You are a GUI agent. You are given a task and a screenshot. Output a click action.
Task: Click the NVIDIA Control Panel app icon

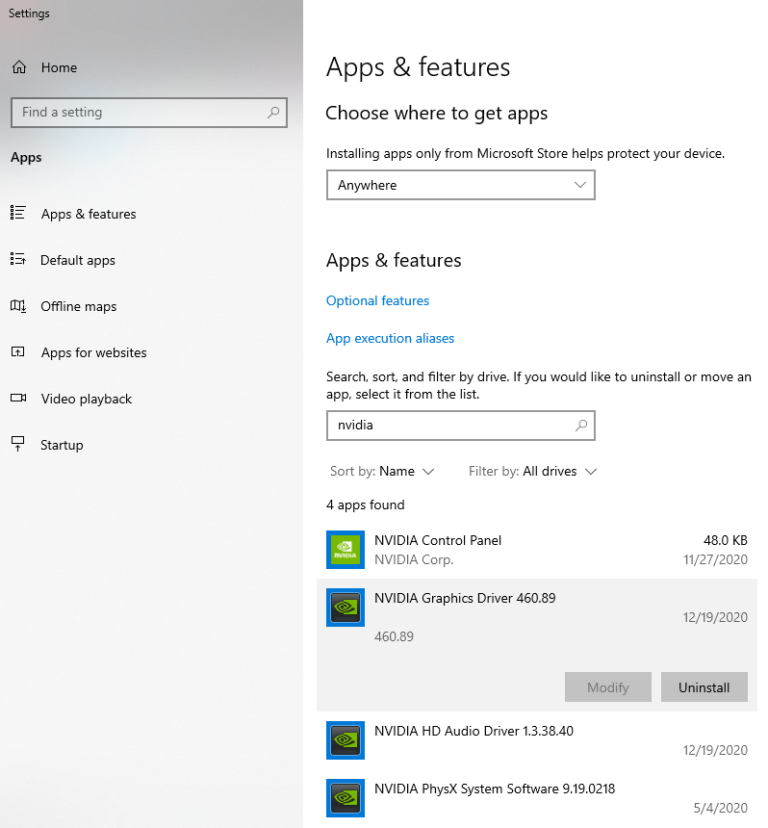tap(345, 549)
